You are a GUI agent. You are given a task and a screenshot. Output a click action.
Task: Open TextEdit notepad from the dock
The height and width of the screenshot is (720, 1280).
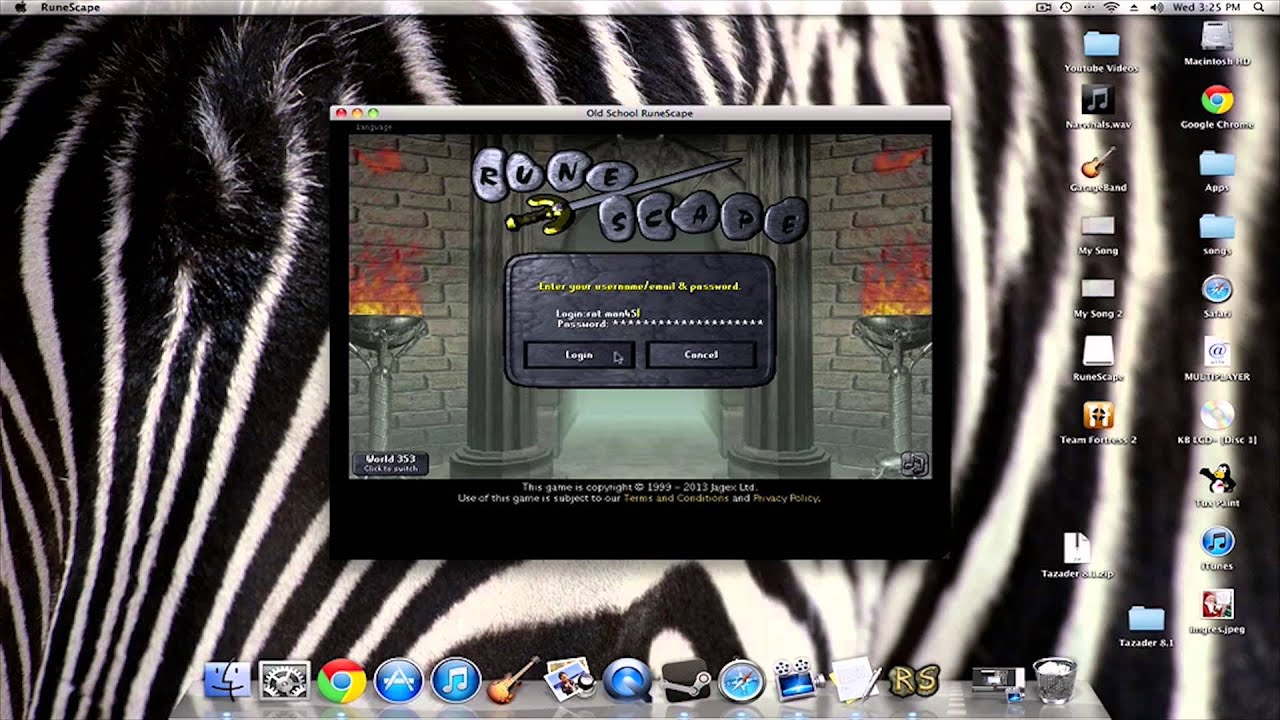tap(855, 681)
